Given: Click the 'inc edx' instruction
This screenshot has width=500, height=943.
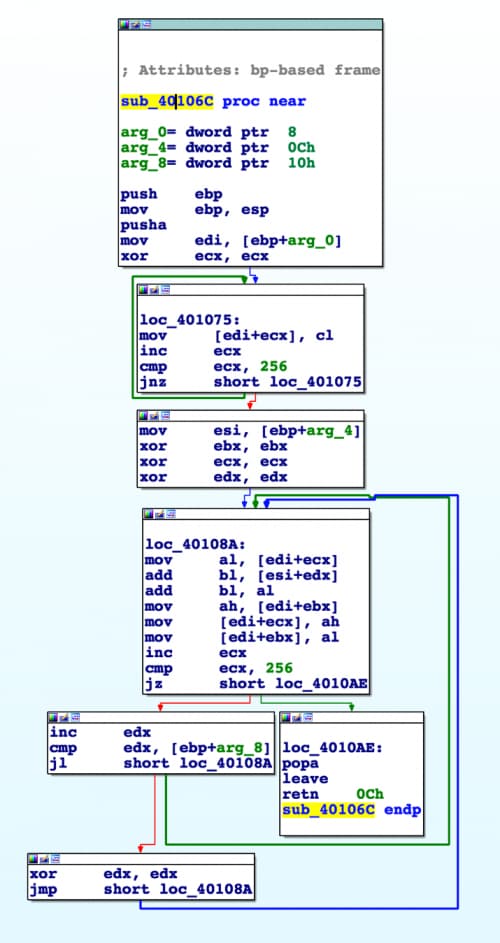Looking at the screenshot, I should (x=101, y=733).
